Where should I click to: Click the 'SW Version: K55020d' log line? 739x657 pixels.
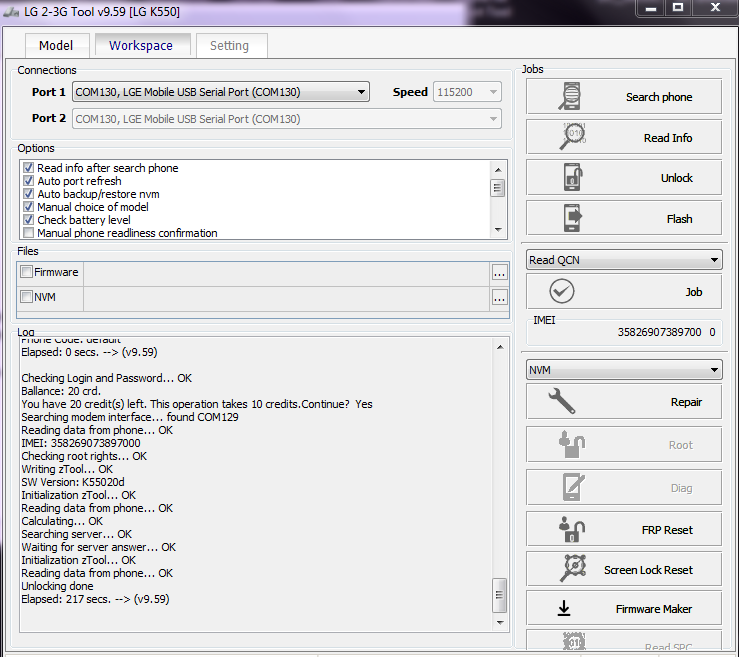pyautogui.click(x=73, y=482)
